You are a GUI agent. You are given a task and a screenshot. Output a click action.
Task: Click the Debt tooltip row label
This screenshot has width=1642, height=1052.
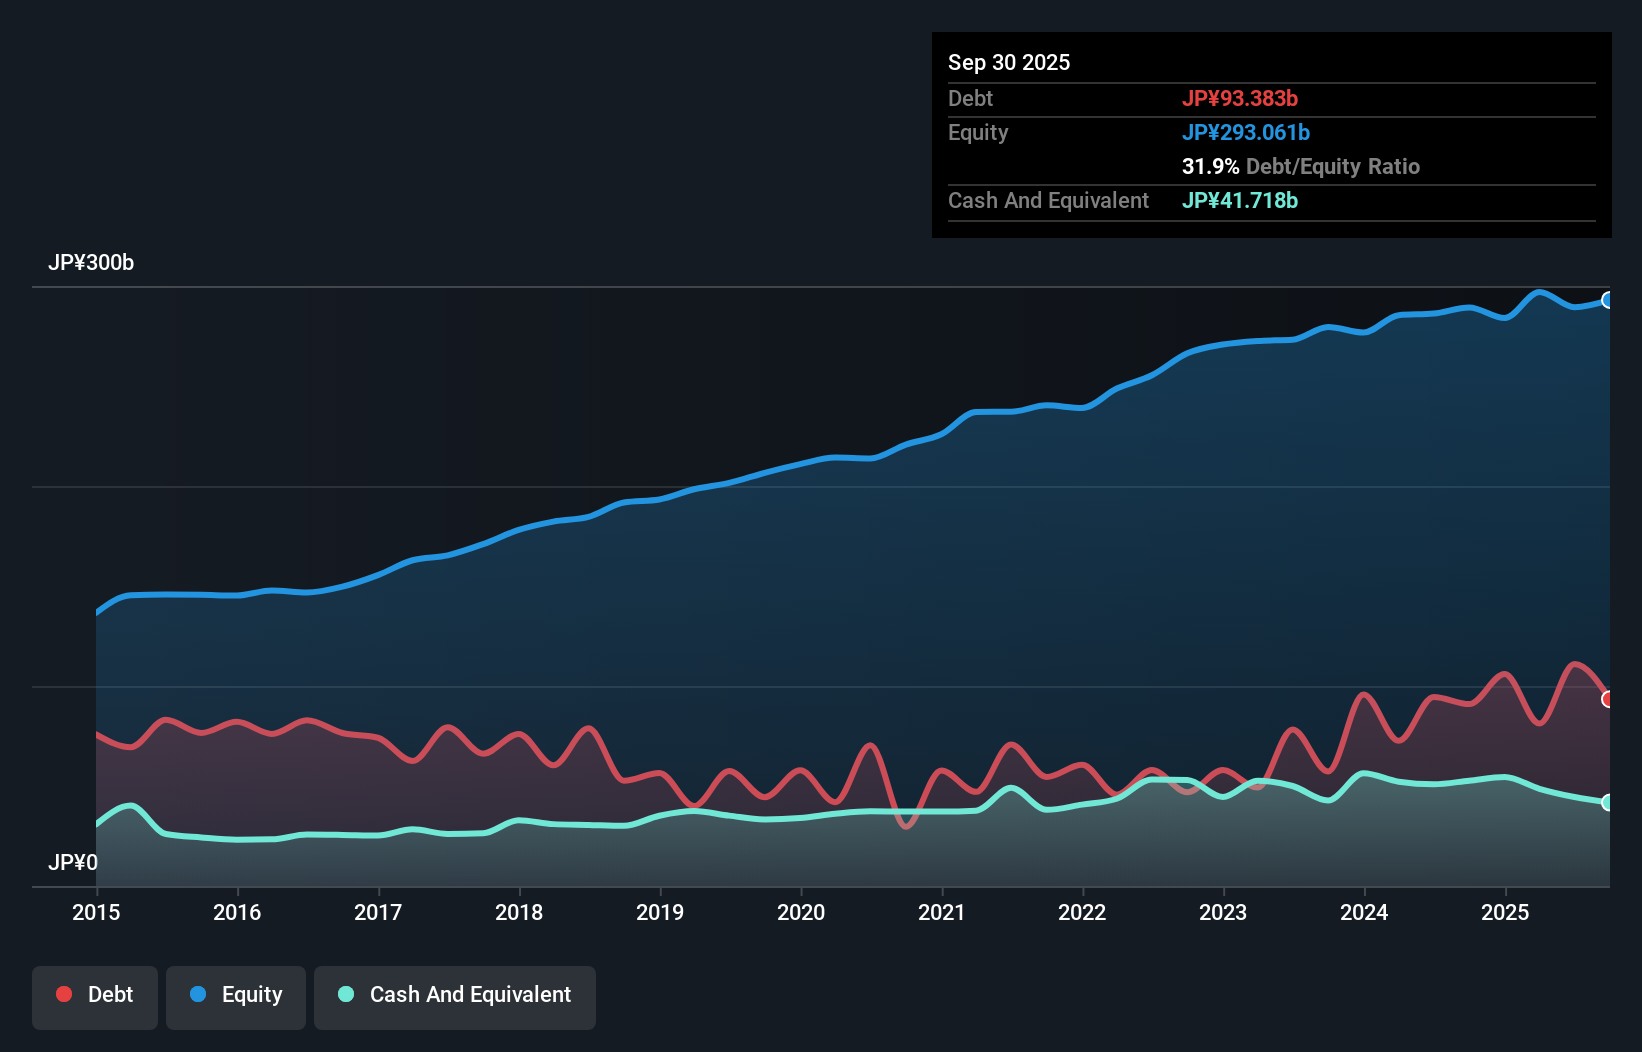[x=970, y=98]
